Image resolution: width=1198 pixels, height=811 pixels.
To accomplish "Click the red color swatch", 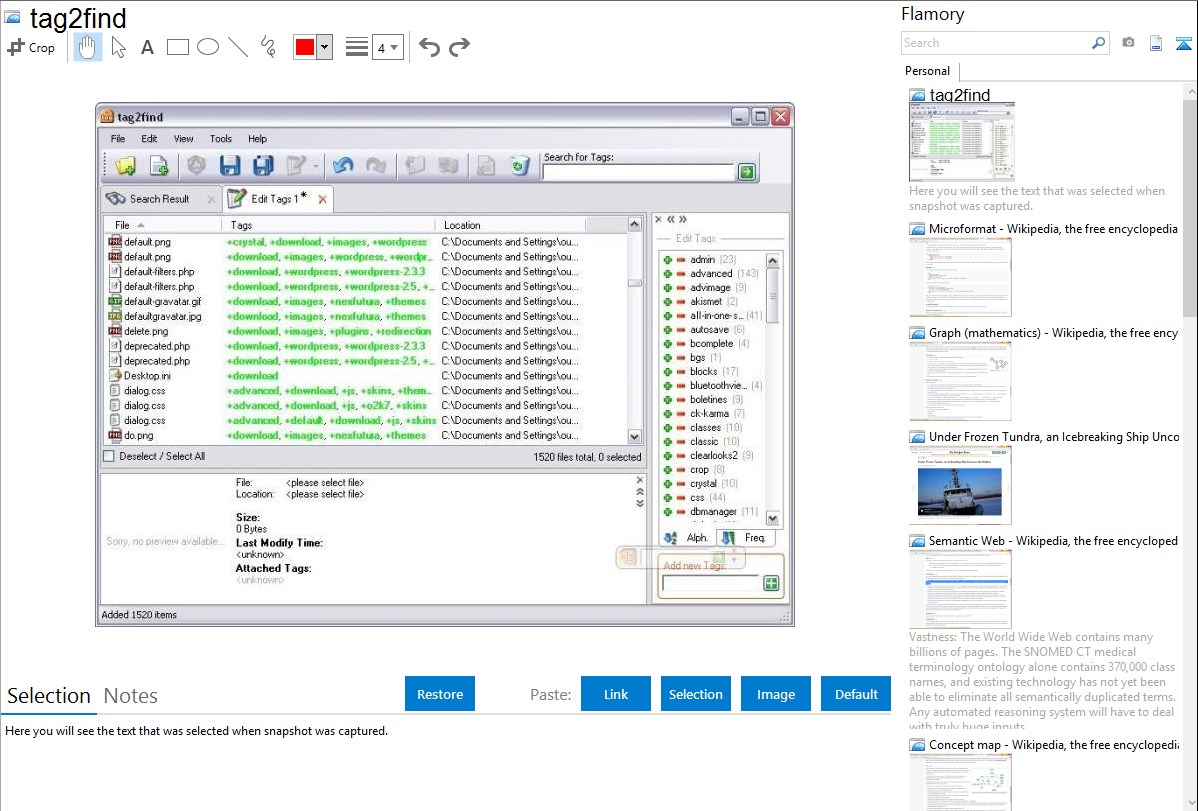I will click(x=305, y=47).
